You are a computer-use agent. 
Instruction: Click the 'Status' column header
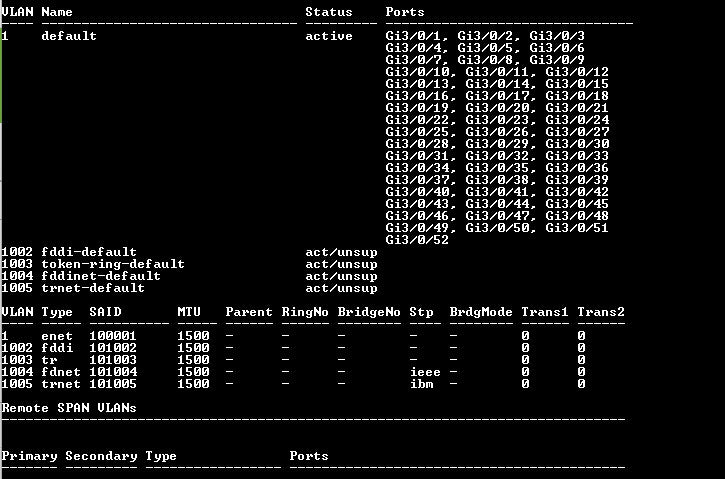click(x=329, y=12)
